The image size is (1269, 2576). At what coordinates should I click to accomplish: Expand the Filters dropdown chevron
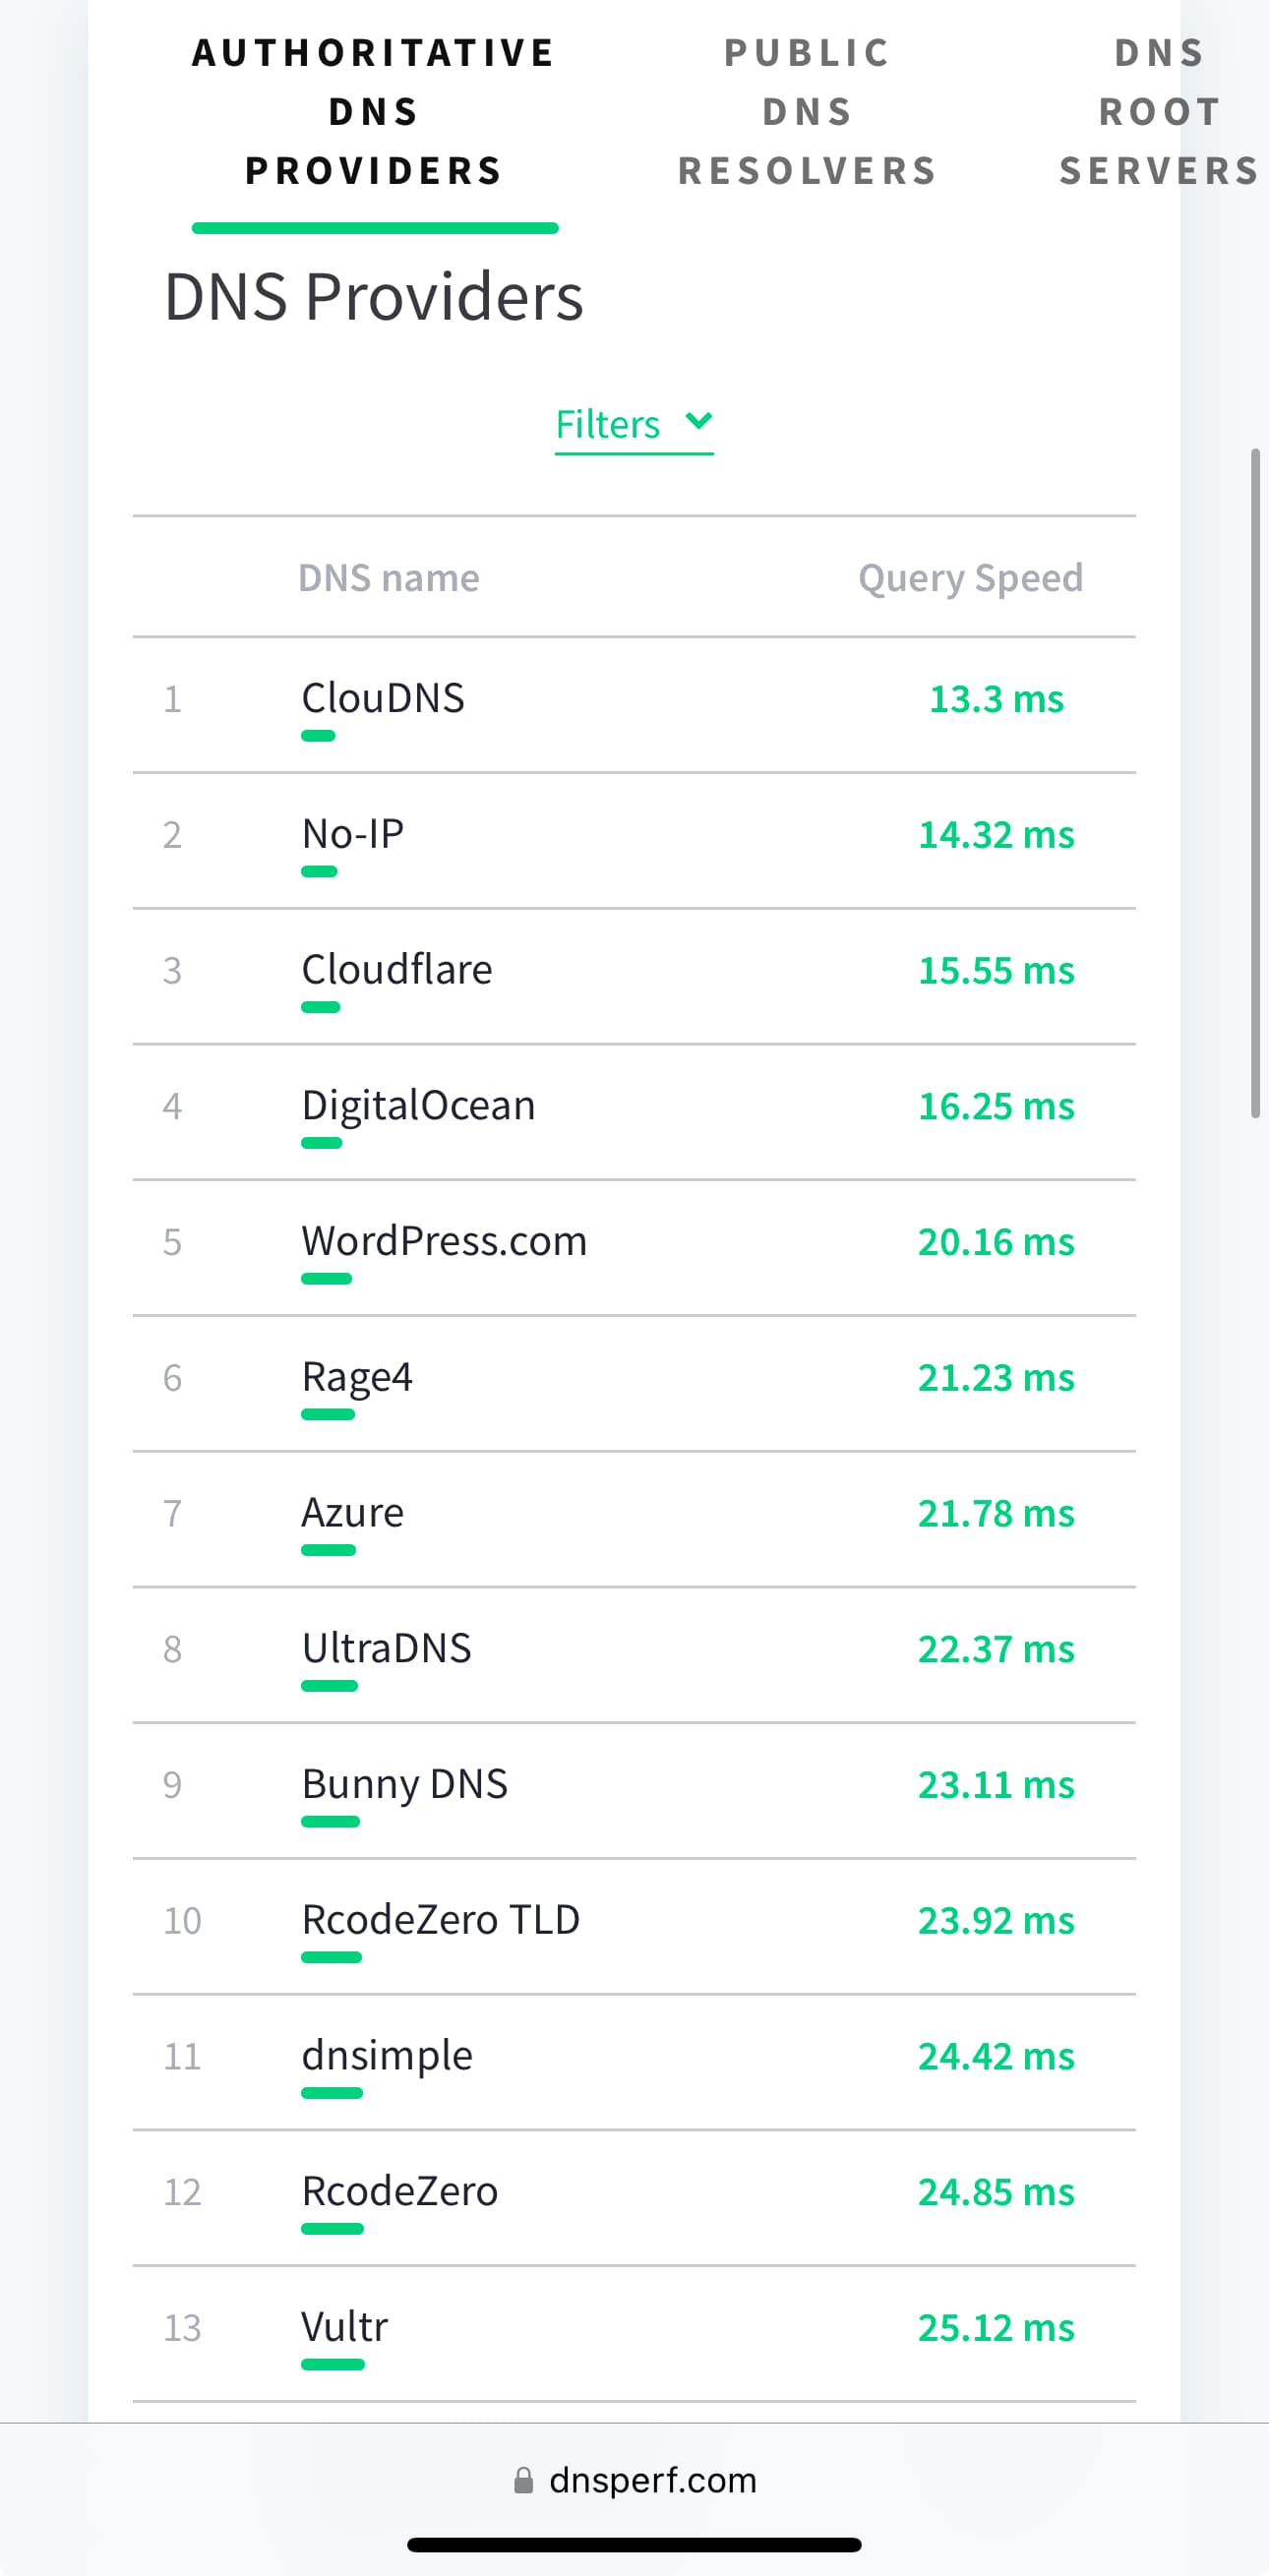pos(699,421)
